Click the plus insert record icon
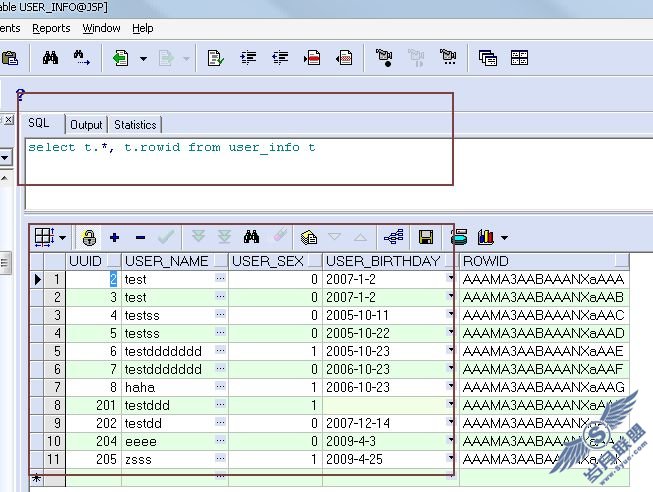653x492 pixels. tap(114, 237)
